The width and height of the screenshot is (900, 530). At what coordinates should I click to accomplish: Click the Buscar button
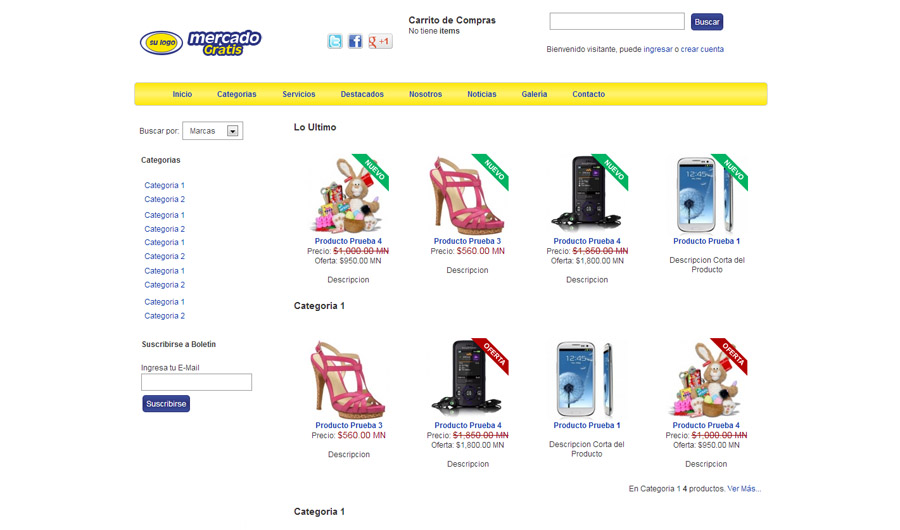click(707, 22)
